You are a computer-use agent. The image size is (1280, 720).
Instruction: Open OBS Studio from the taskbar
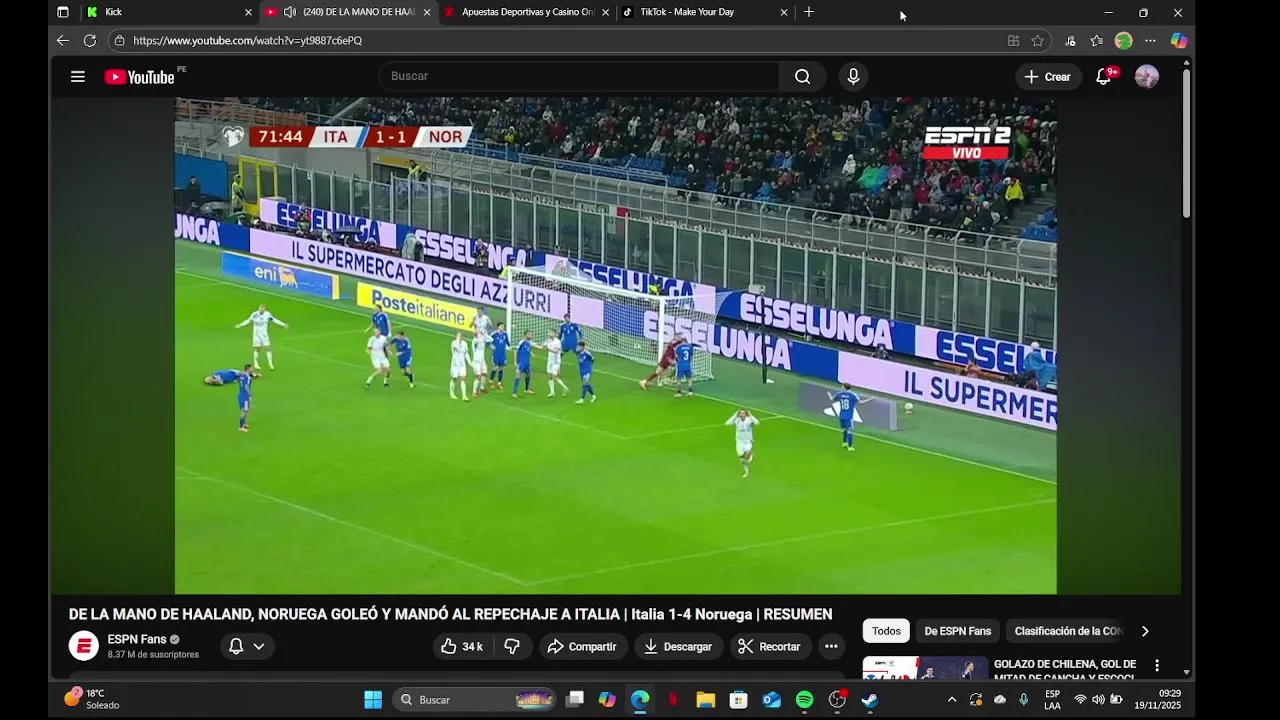(x=837, y=700)
